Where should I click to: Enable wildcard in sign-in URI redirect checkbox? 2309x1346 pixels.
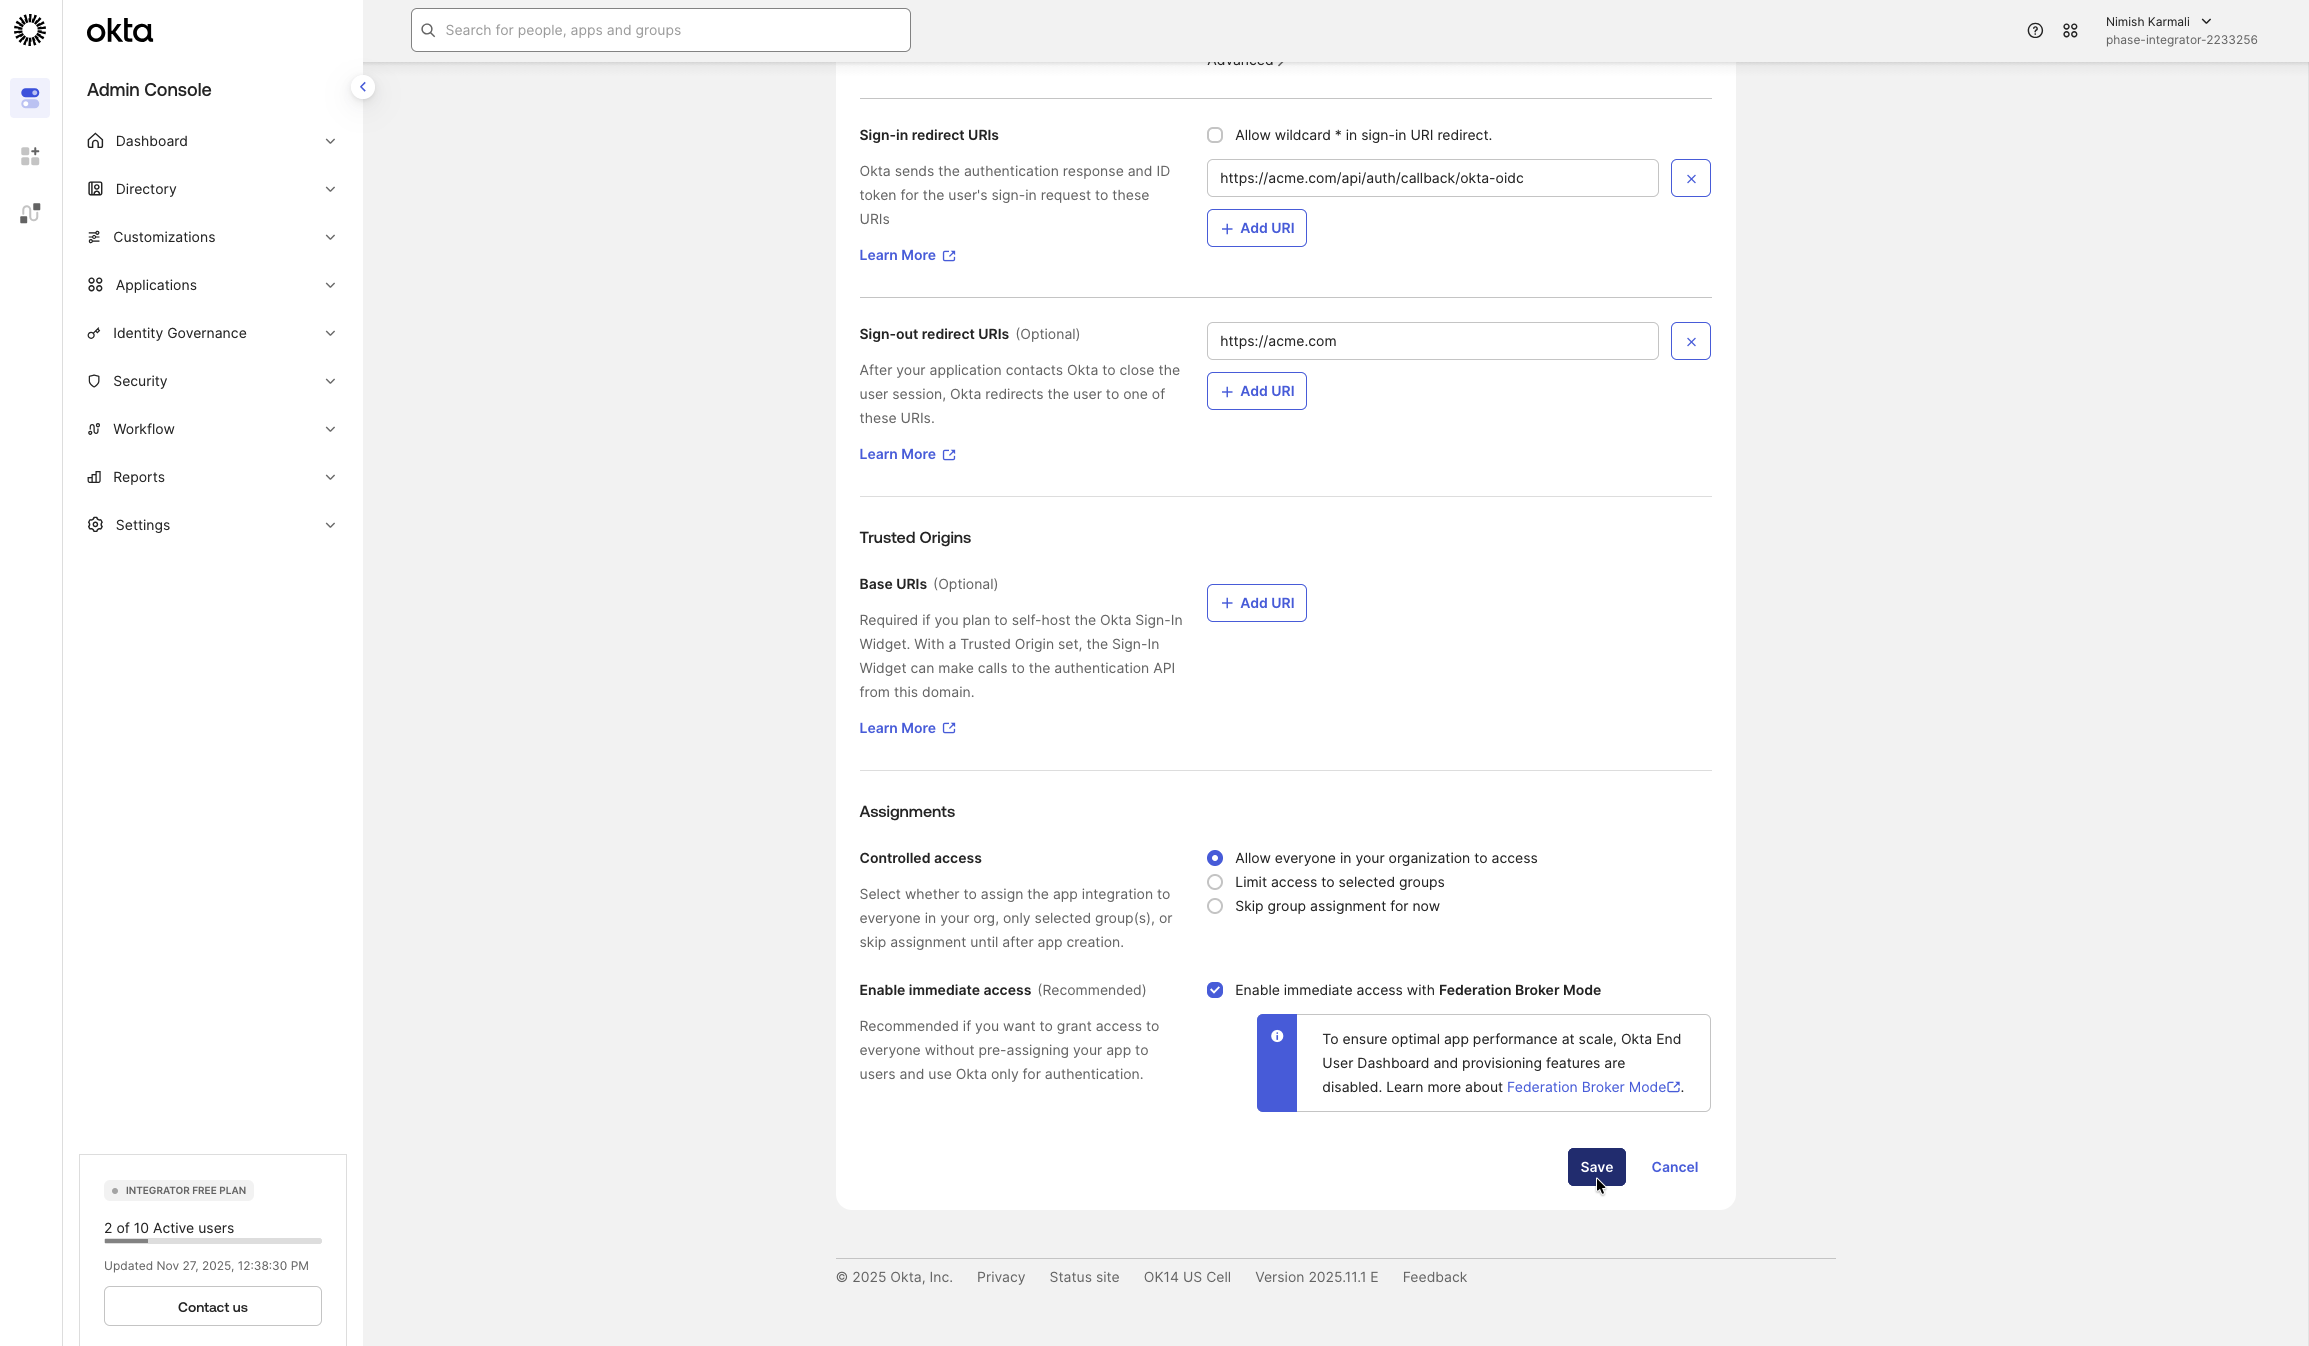coord(1215,135)
